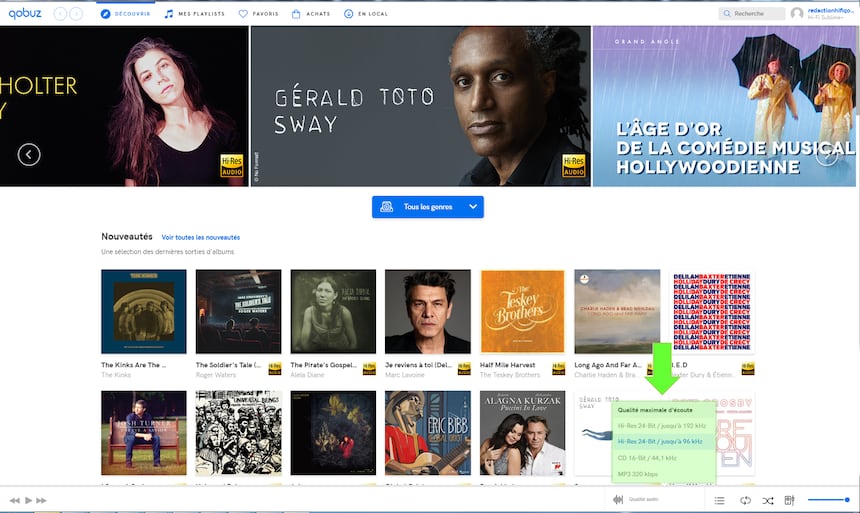The height and width of the screenshot is (513, 860).
Task: Open Long Ago And Far Away album cover
Action: click(x=617, y=311)
